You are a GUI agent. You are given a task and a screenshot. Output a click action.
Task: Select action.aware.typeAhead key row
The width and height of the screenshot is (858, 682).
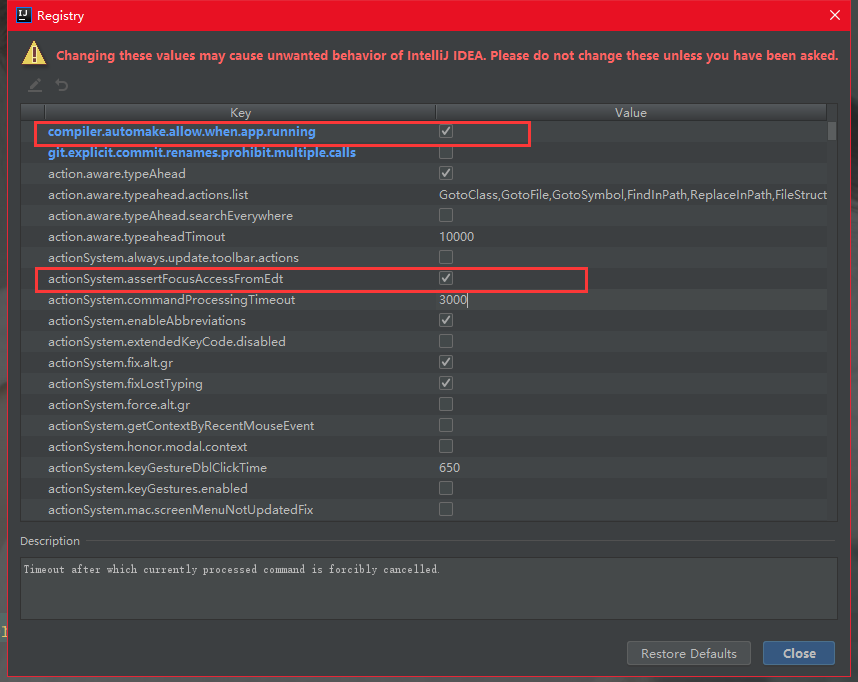[117, 174]
